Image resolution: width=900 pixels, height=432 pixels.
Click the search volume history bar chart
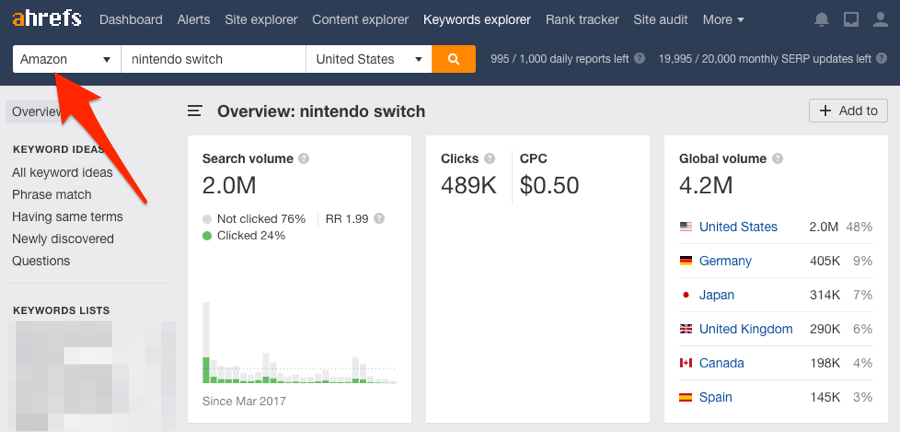pyautogui.click(x=299, y=343)
